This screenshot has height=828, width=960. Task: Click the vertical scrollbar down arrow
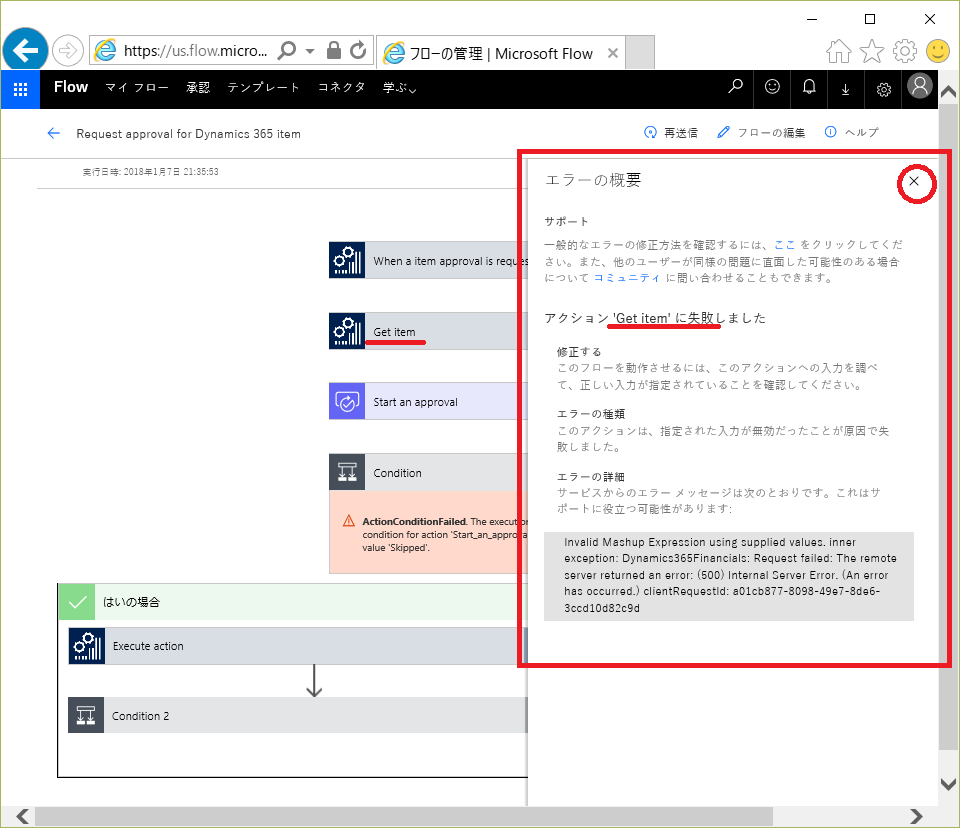948,784
